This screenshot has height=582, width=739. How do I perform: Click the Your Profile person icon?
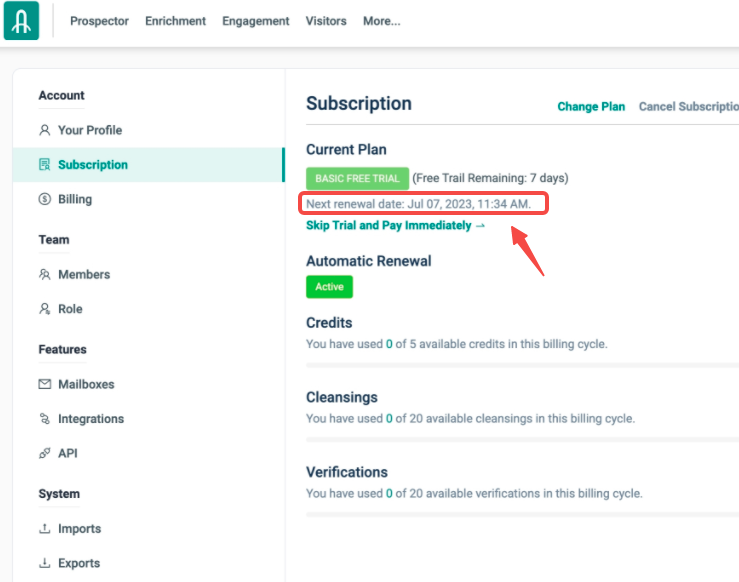pyautogui.click(x=44, y=130)
